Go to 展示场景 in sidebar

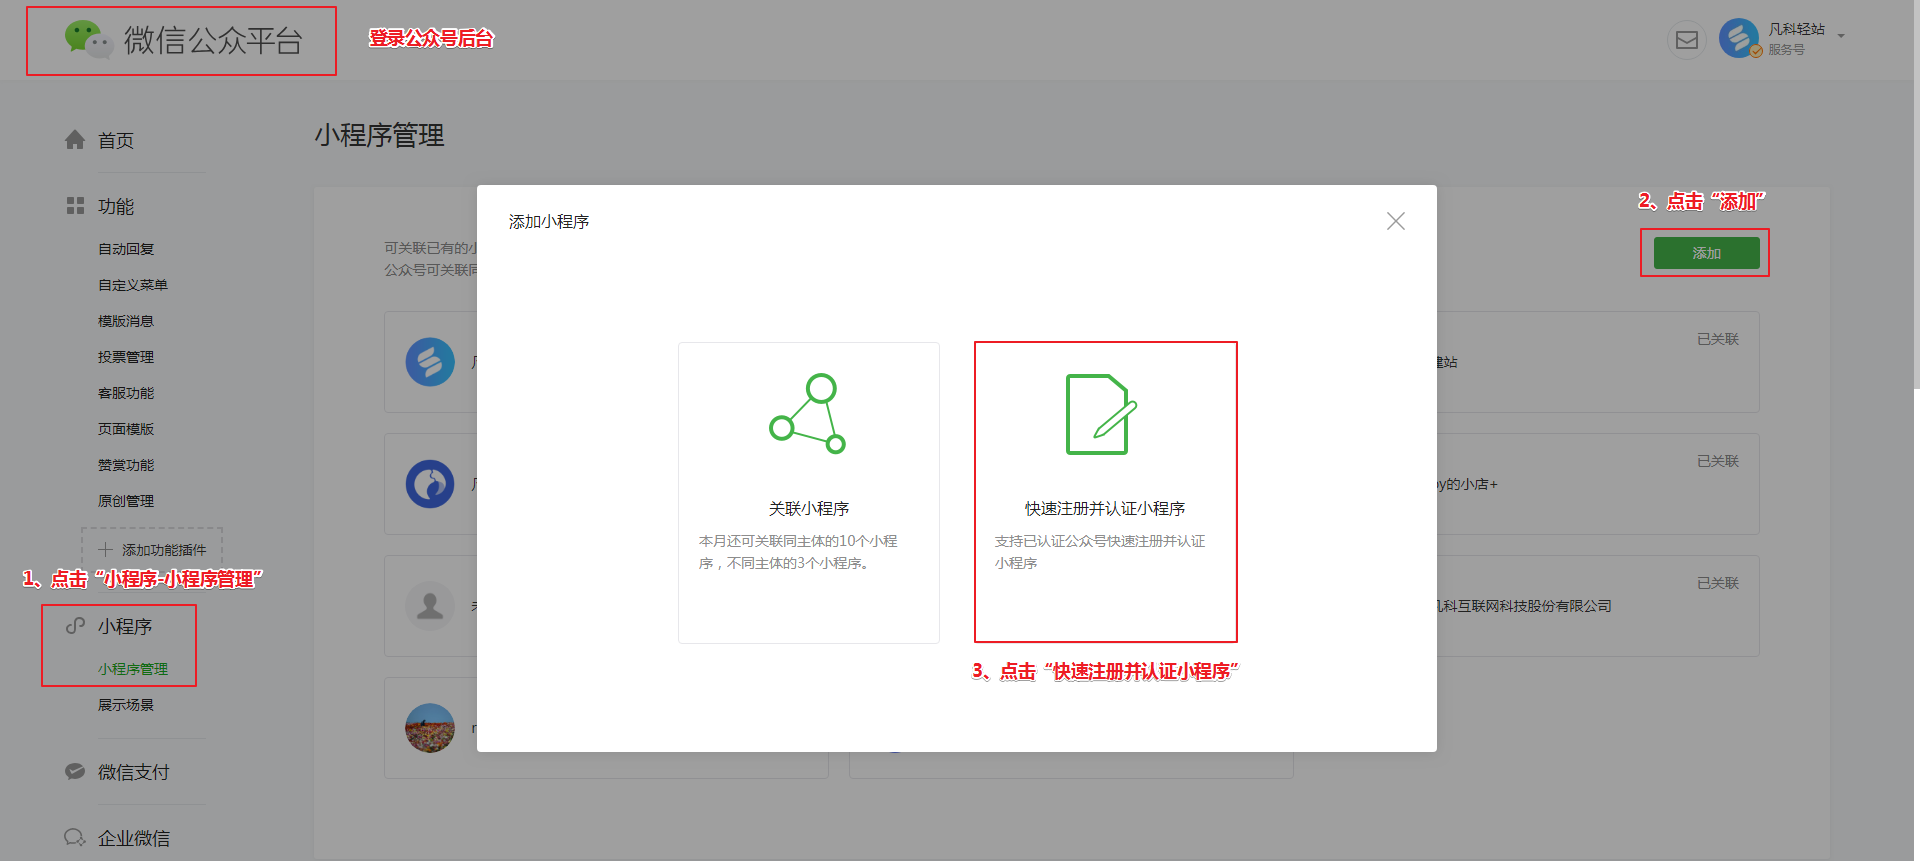126,705
